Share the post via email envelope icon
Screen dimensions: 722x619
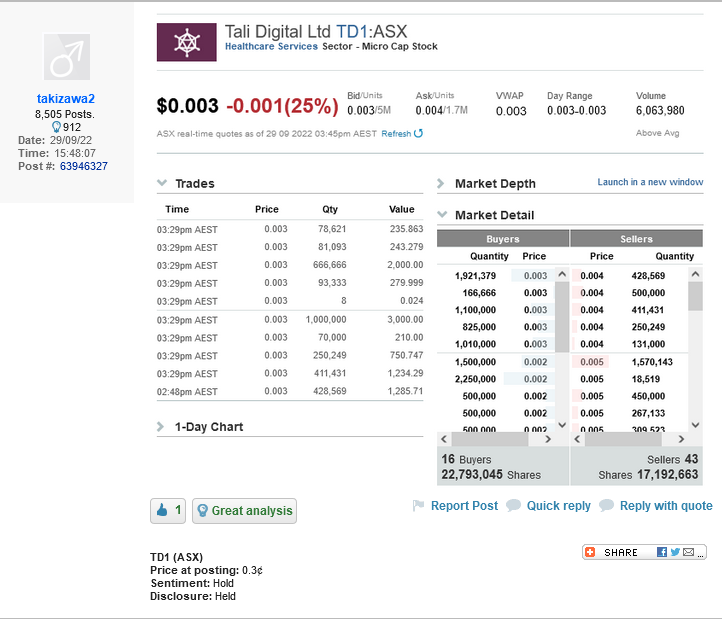click(688, 552)
